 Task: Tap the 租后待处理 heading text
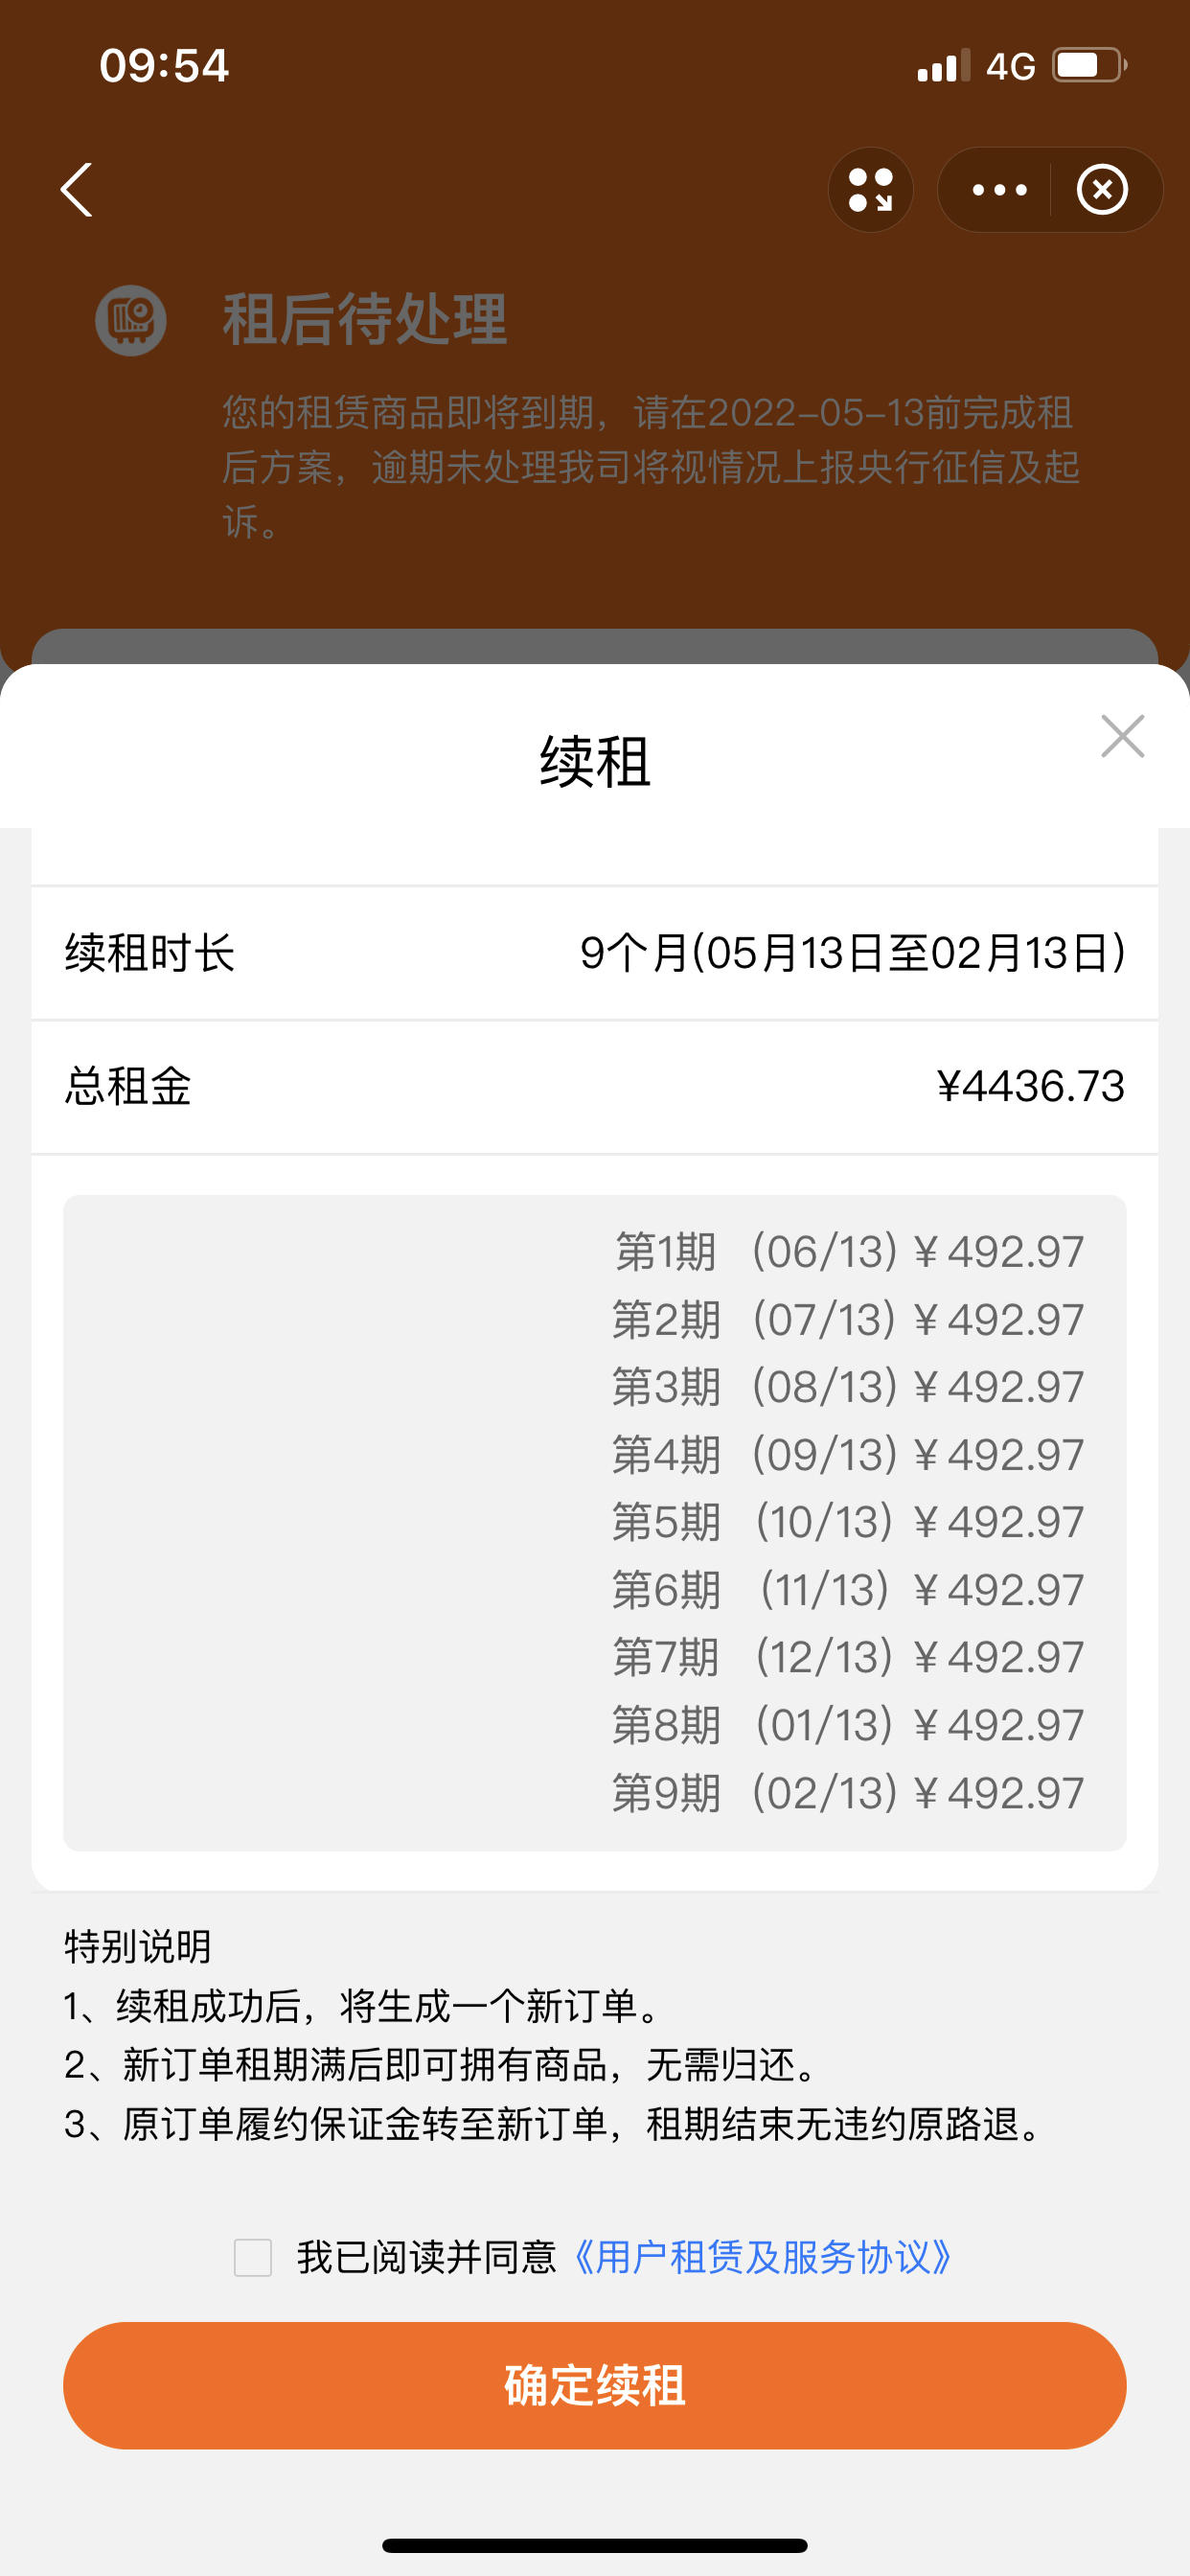(x=365, y=320)
